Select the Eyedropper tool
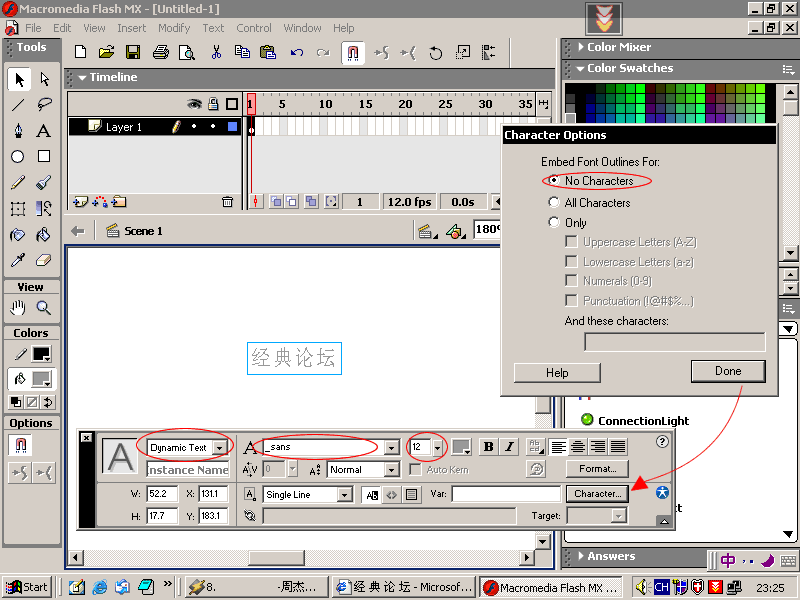The width and height of the screenshot is (800, 600). (x=18, y=261)
